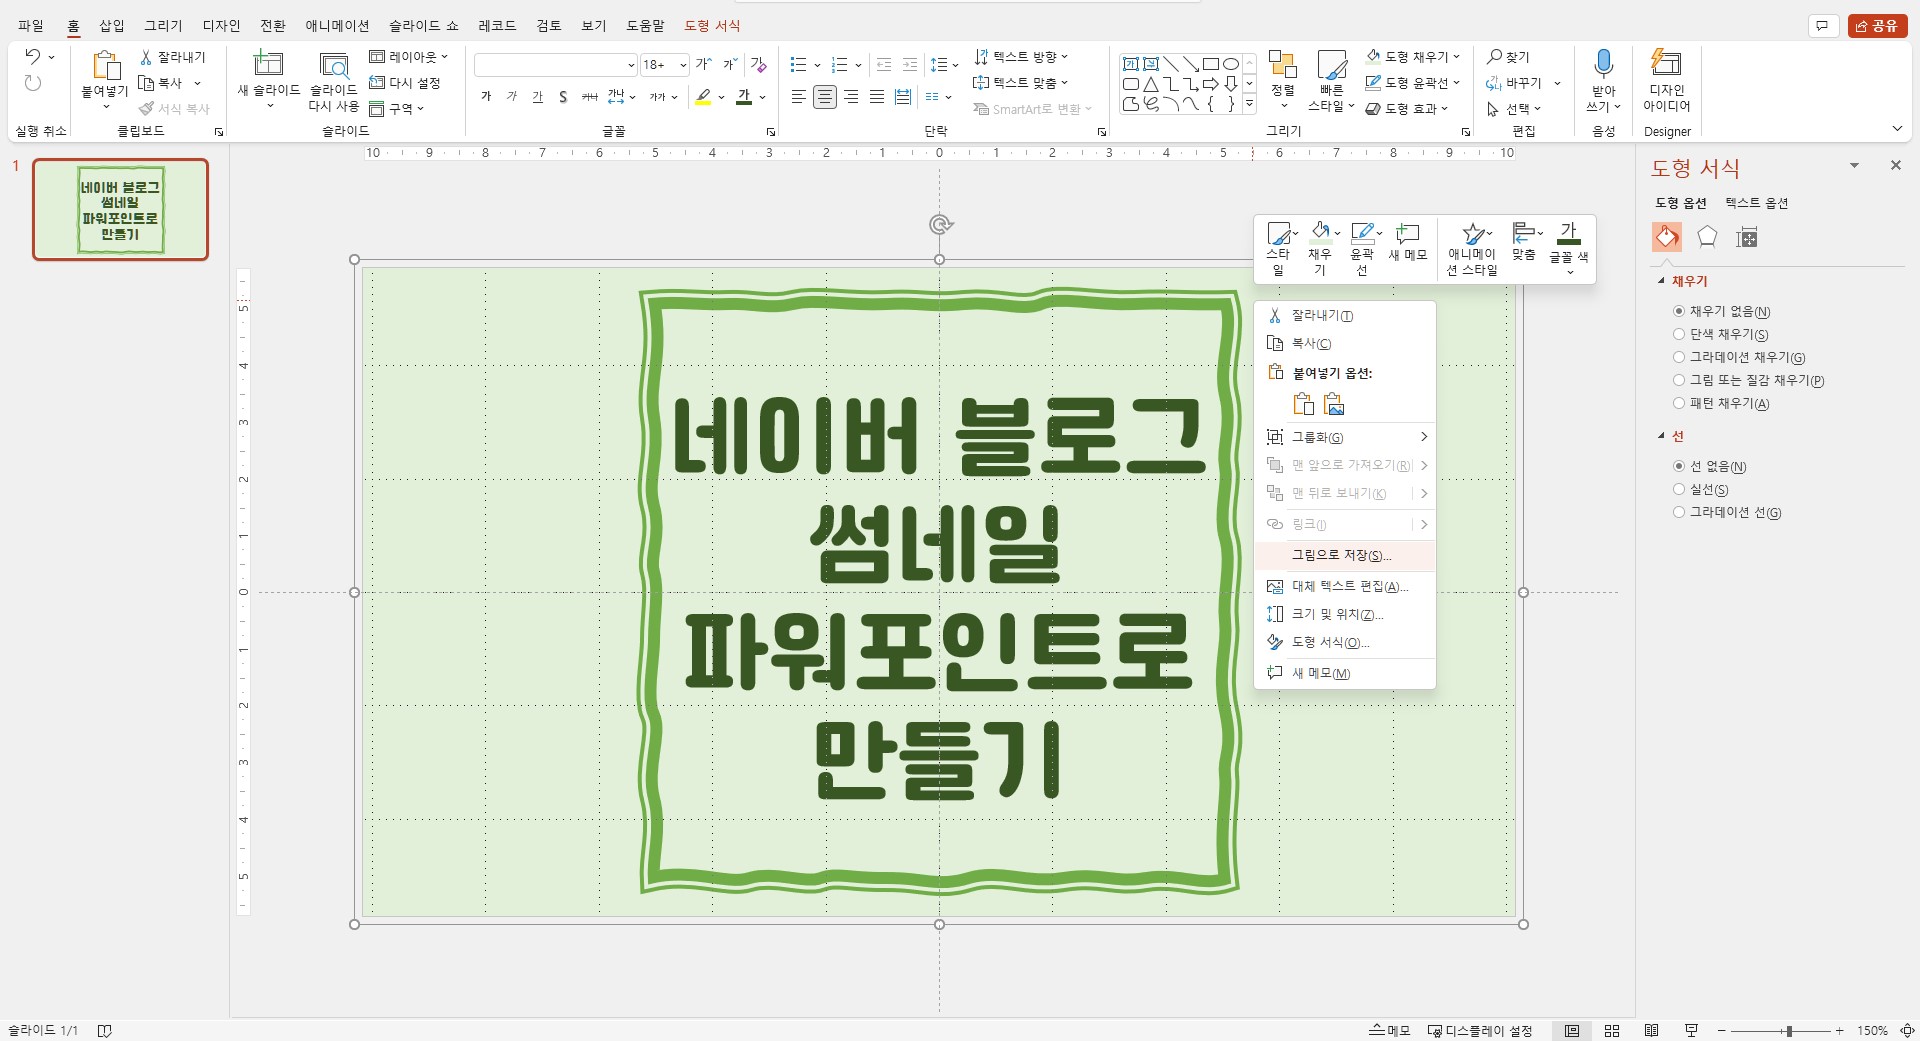Open Shape Fill (도형 채우기) dropdown

pyautogui.click(x=1413, y=57)
